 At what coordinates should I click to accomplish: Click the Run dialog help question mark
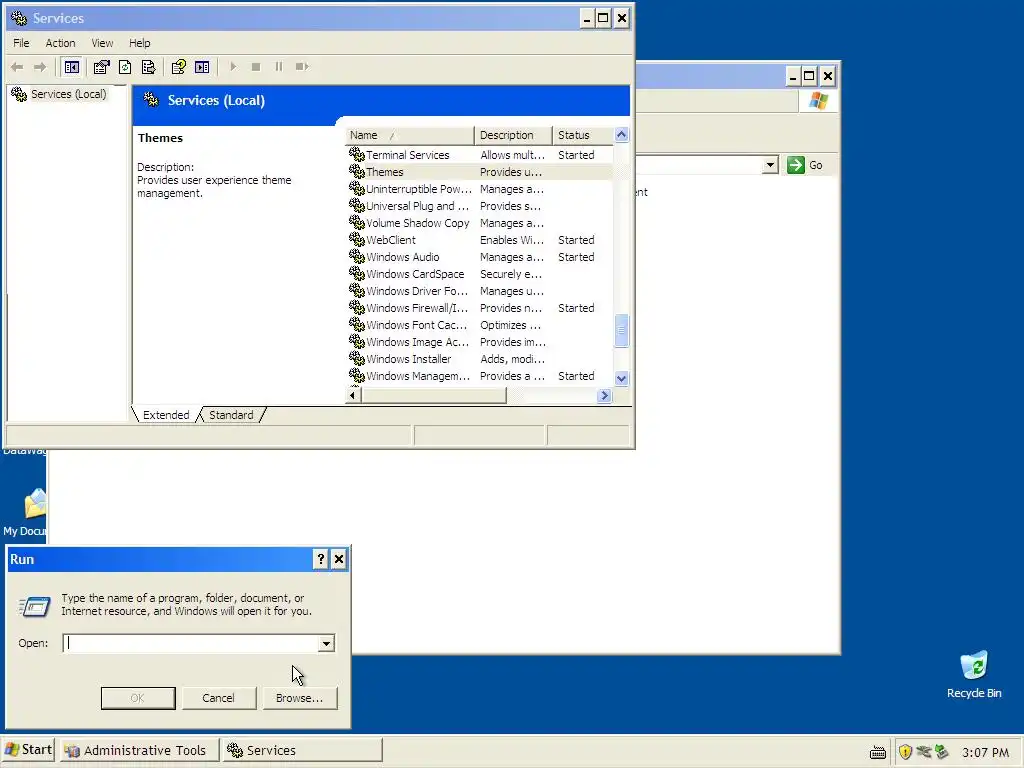click(x=320, y=559)
